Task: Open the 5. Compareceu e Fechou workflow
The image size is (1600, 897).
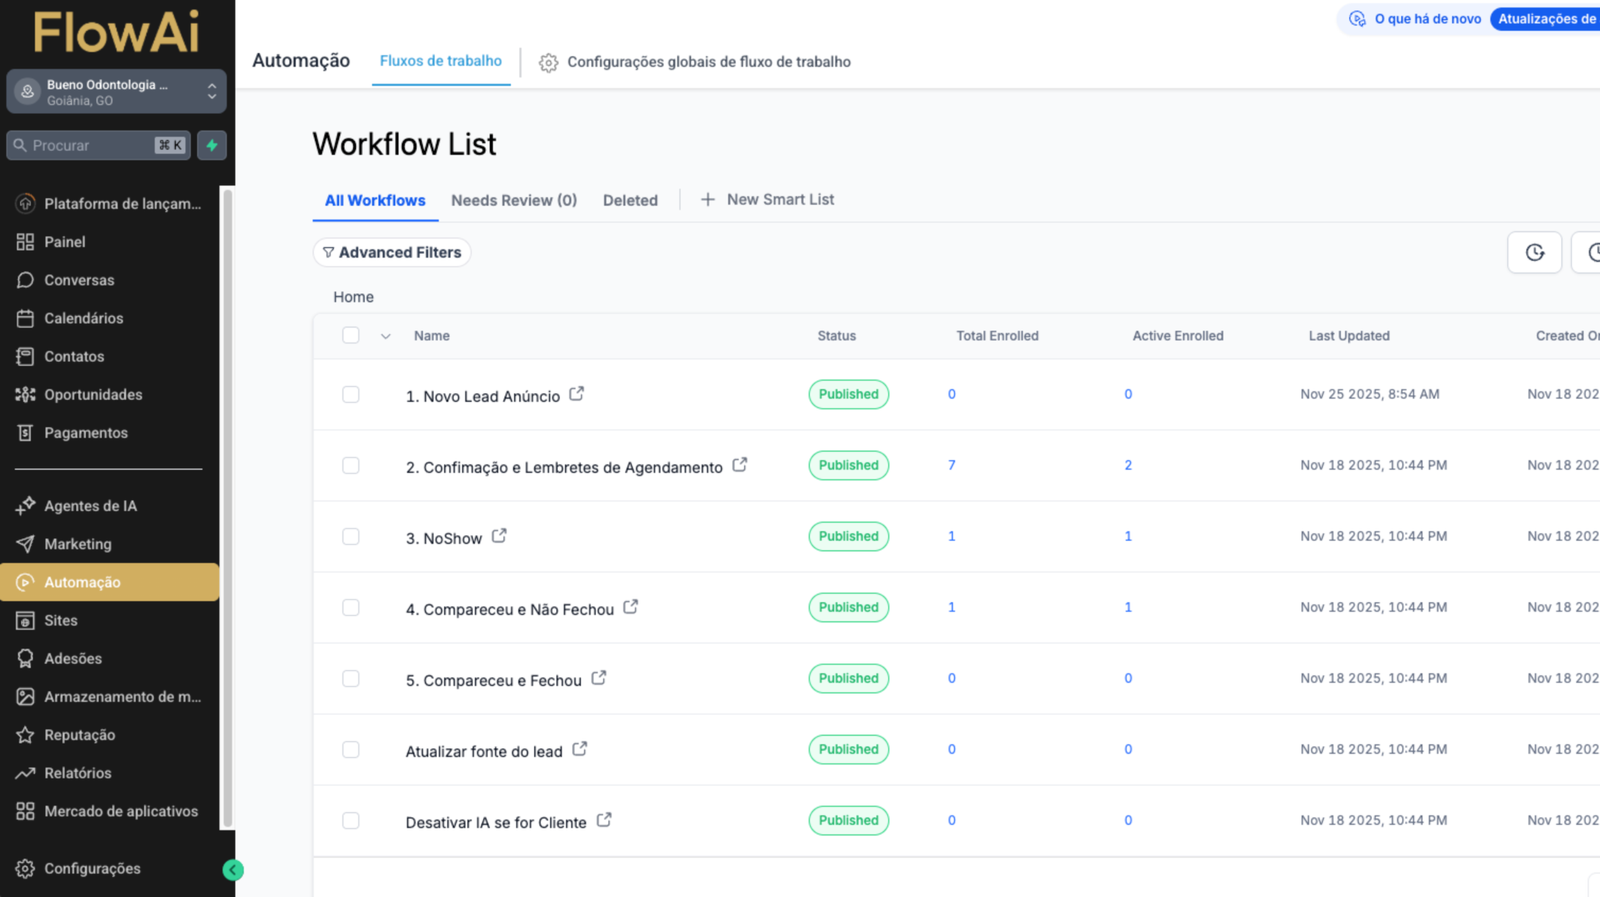Action: (x=493, y=680)
